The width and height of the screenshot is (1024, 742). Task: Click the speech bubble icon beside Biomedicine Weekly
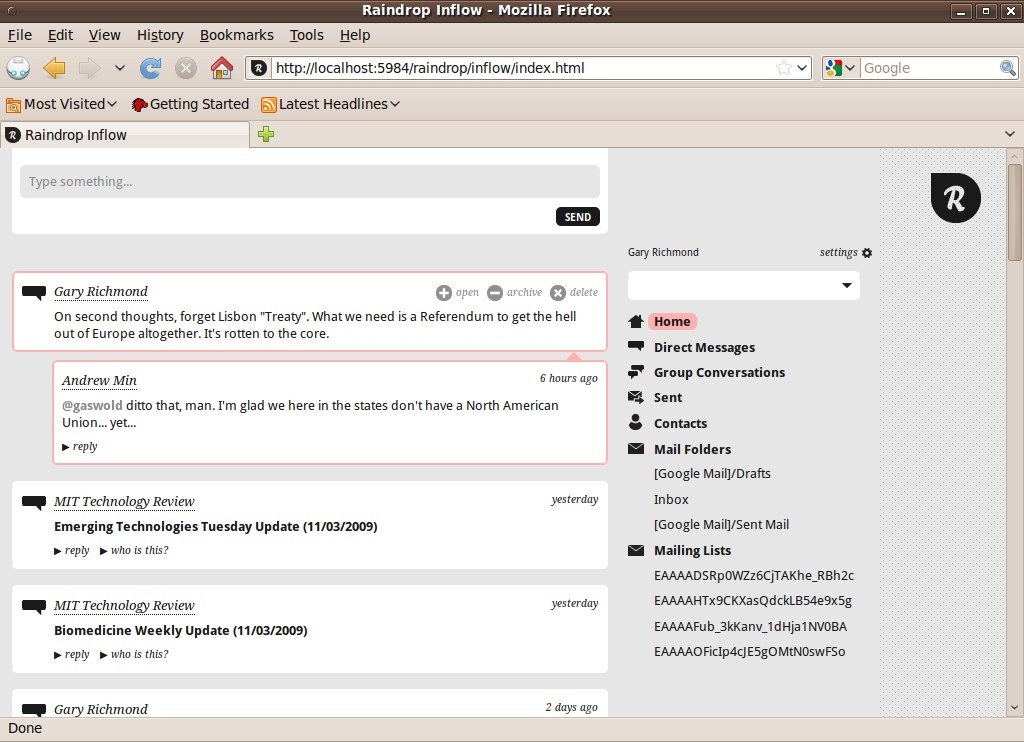[x=34, y=606]
